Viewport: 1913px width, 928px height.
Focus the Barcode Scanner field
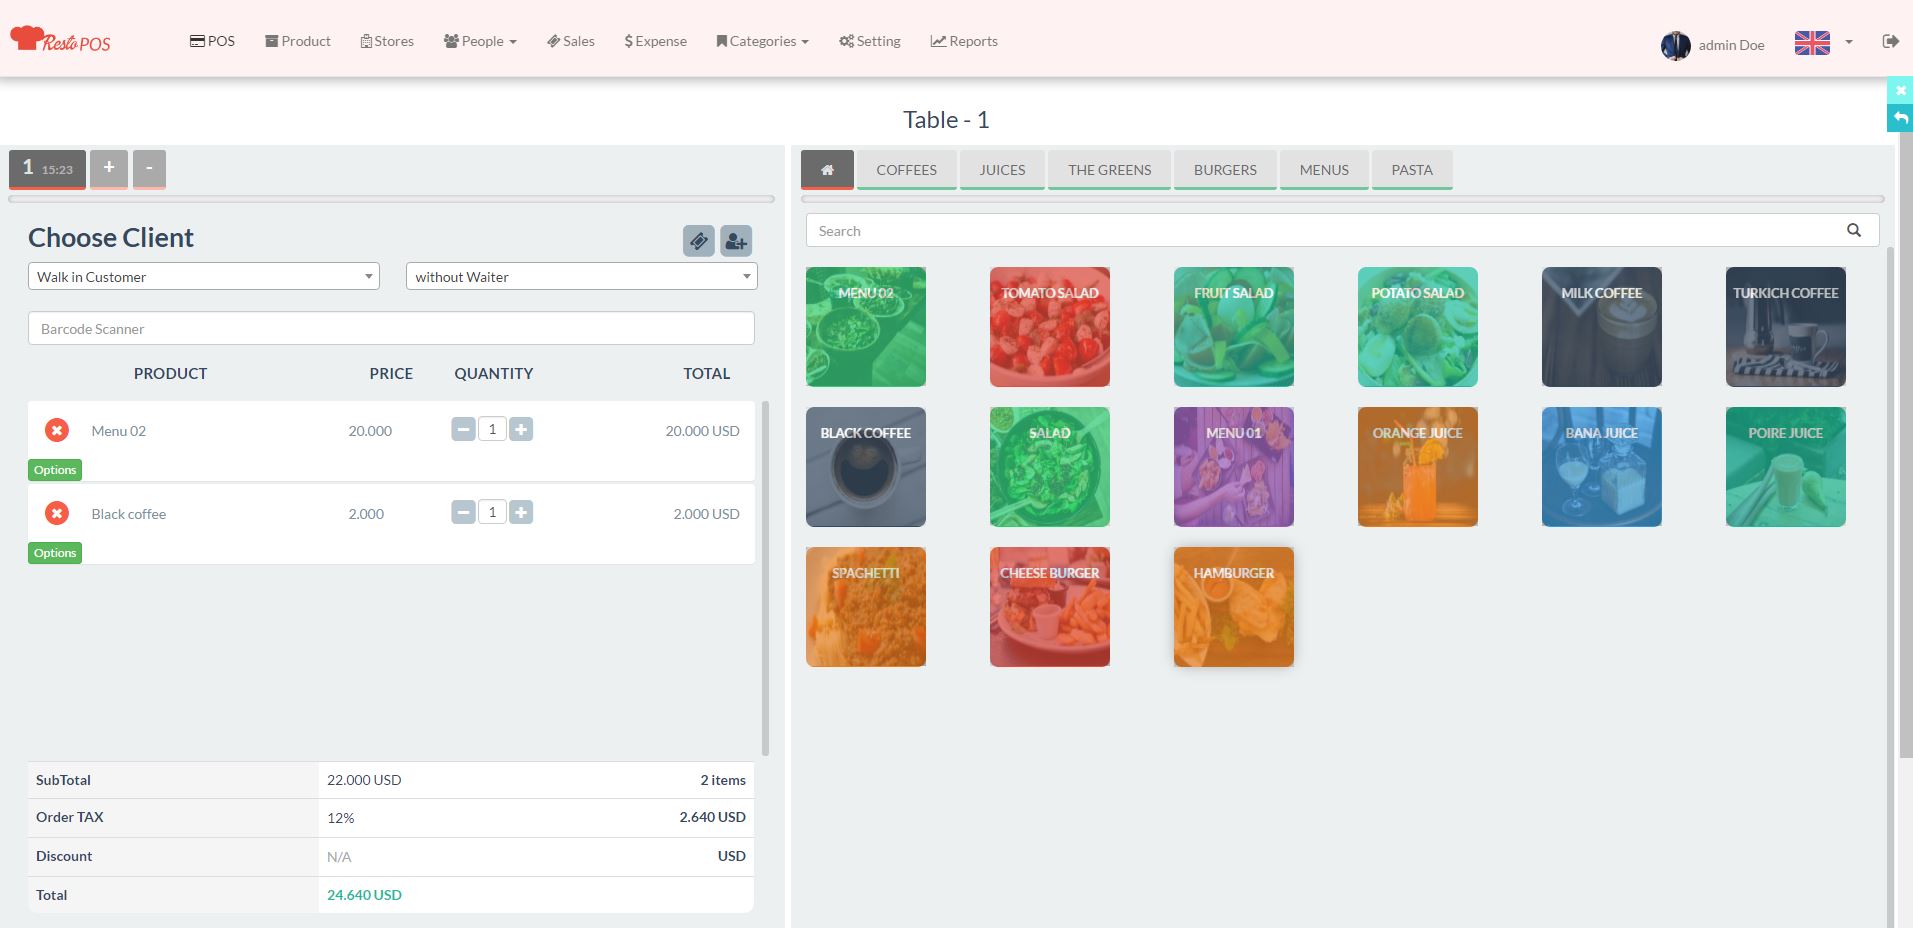[x=391, y=328]
